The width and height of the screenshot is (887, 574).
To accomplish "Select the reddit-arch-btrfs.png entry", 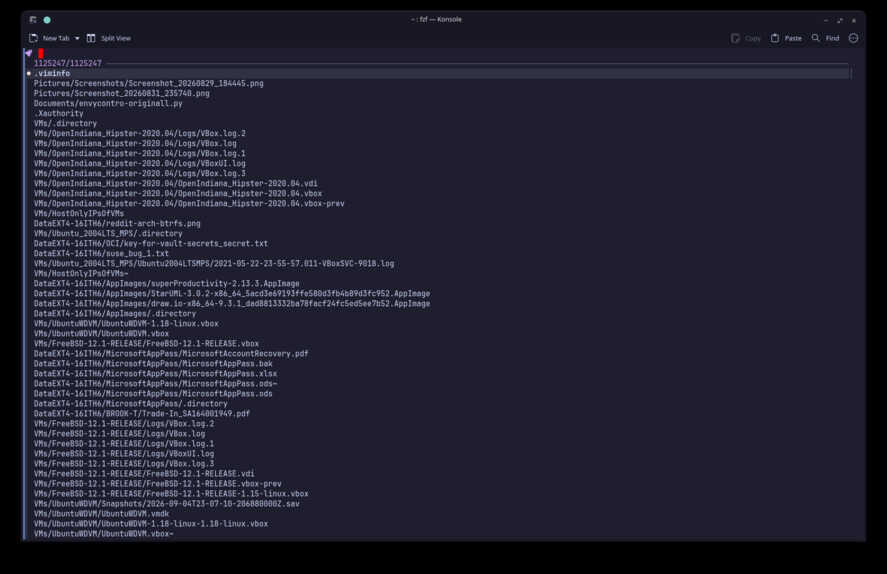I will pos(117,223).
